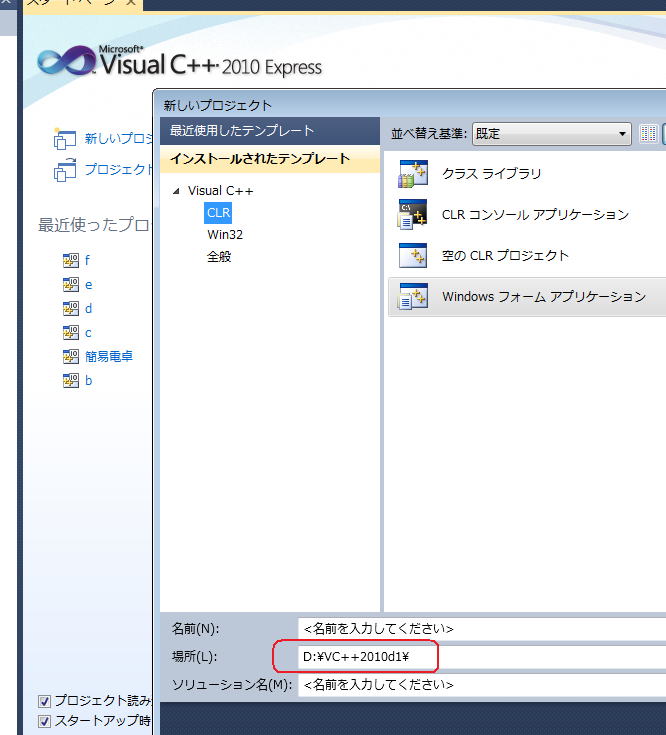Select the 空の CLR プロジェクト template icon
Image resolution: width=666 pixels, height=735 pixels.
[413, 255]
